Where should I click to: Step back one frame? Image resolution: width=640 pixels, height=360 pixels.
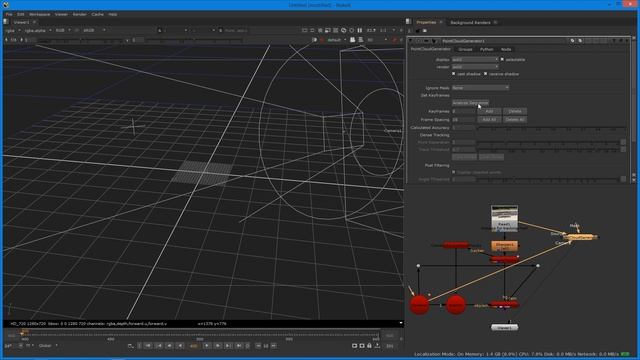170,346
